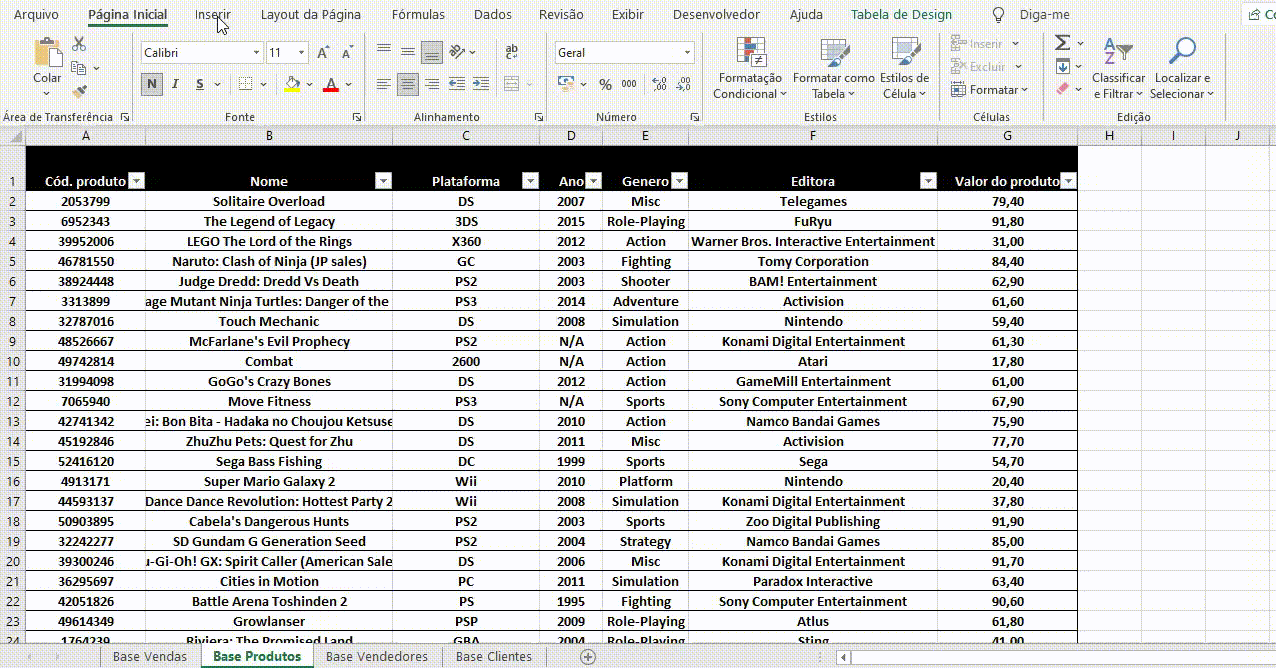The height and width of the screenshot is (668, 1276).
Task: Open the Formatar cells menu
Action: pos(991,90)
